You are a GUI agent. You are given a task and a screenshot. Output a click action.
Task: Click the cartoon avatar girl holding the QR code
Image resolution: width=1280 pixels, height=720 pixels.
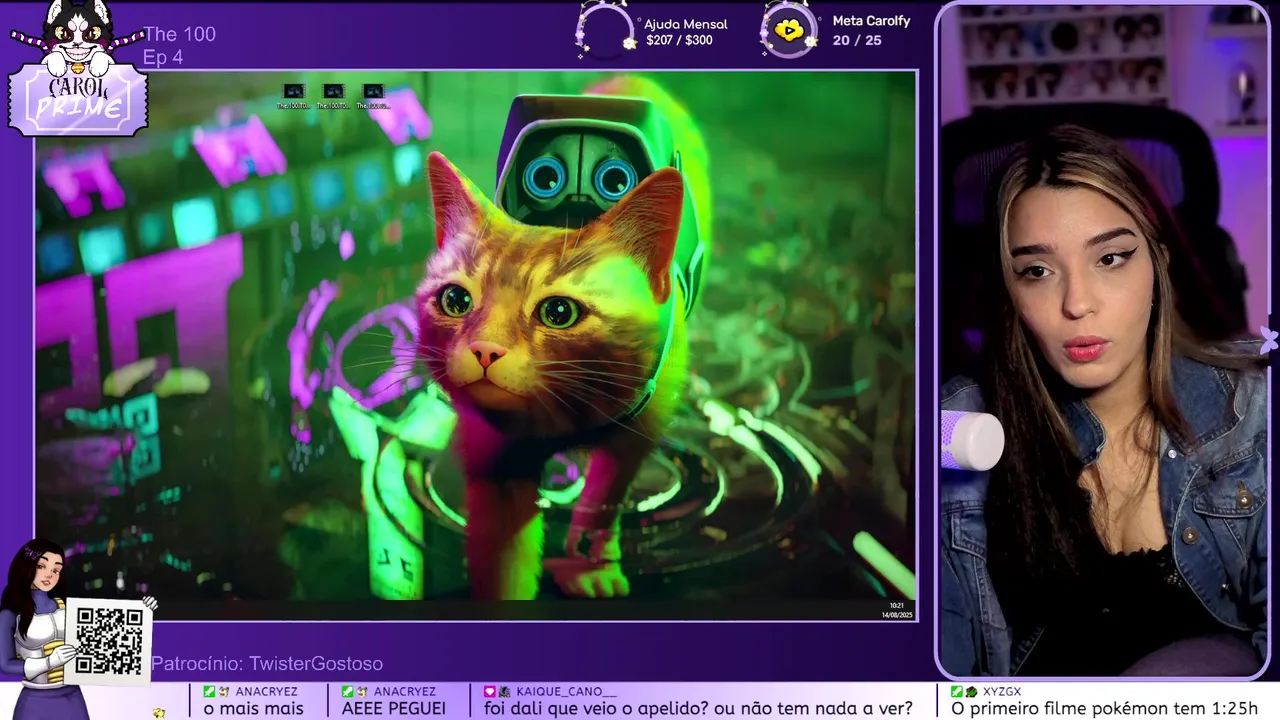click(x=40, y=630)
